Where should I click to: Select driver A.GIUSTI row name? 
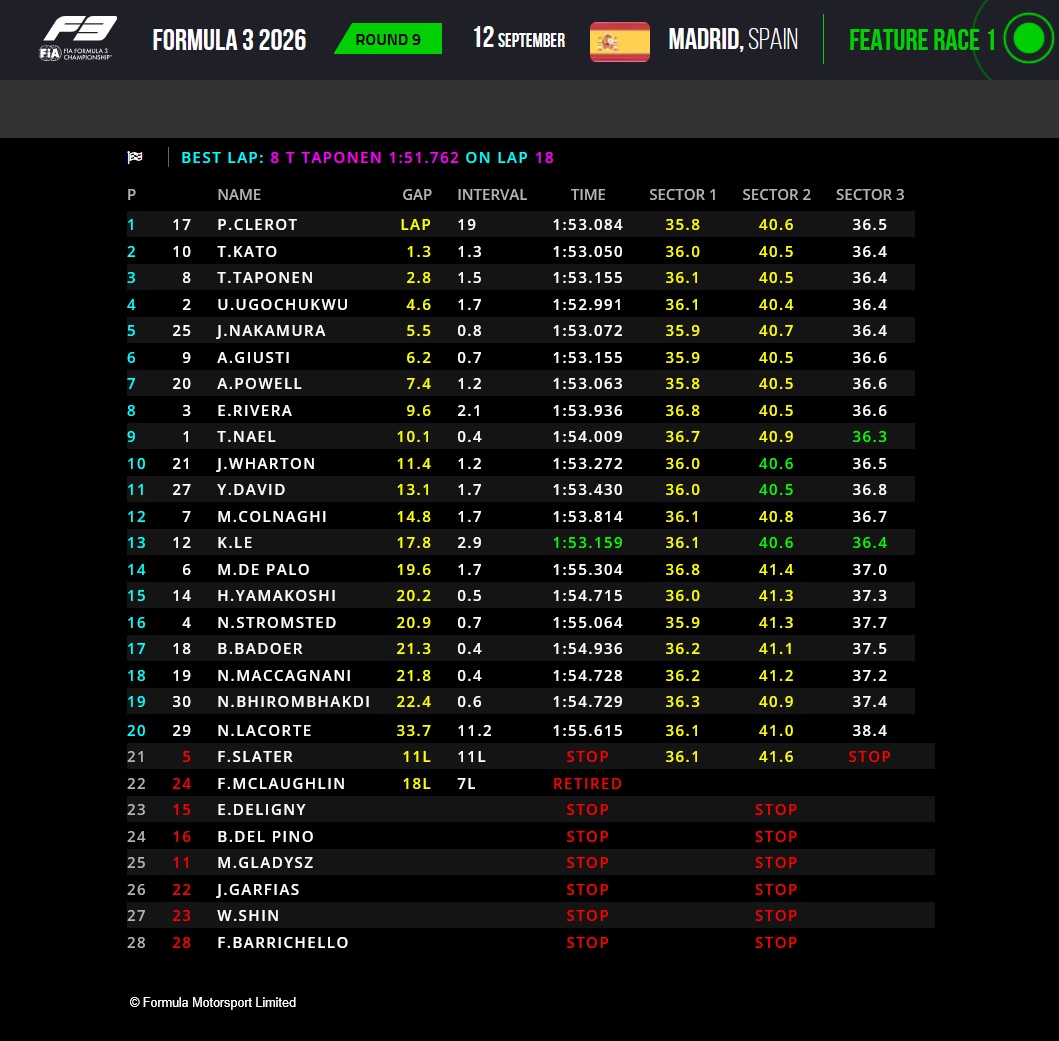[x=253, y=357]
